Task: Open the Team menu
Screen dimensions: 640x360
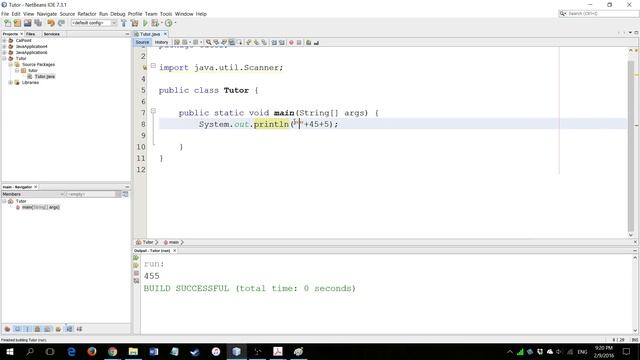Action: tap(151, 14)
